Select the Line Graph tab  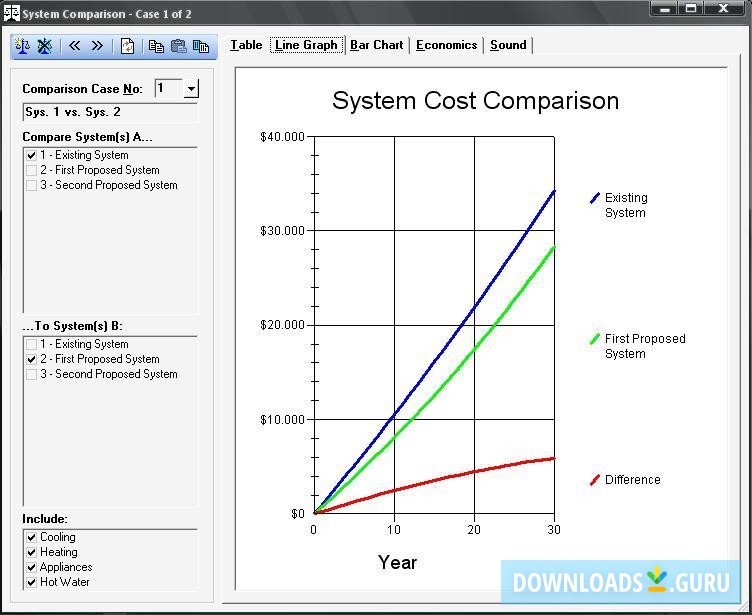coord(306,45)
